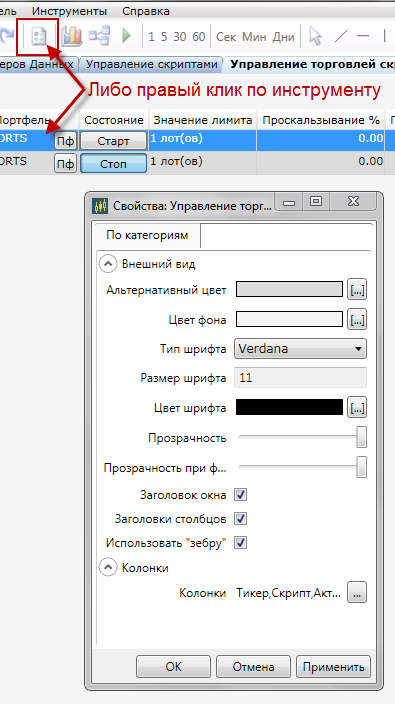
Task: Click the black Цвет шрифта swatch
Action: (x=289, y=407)
